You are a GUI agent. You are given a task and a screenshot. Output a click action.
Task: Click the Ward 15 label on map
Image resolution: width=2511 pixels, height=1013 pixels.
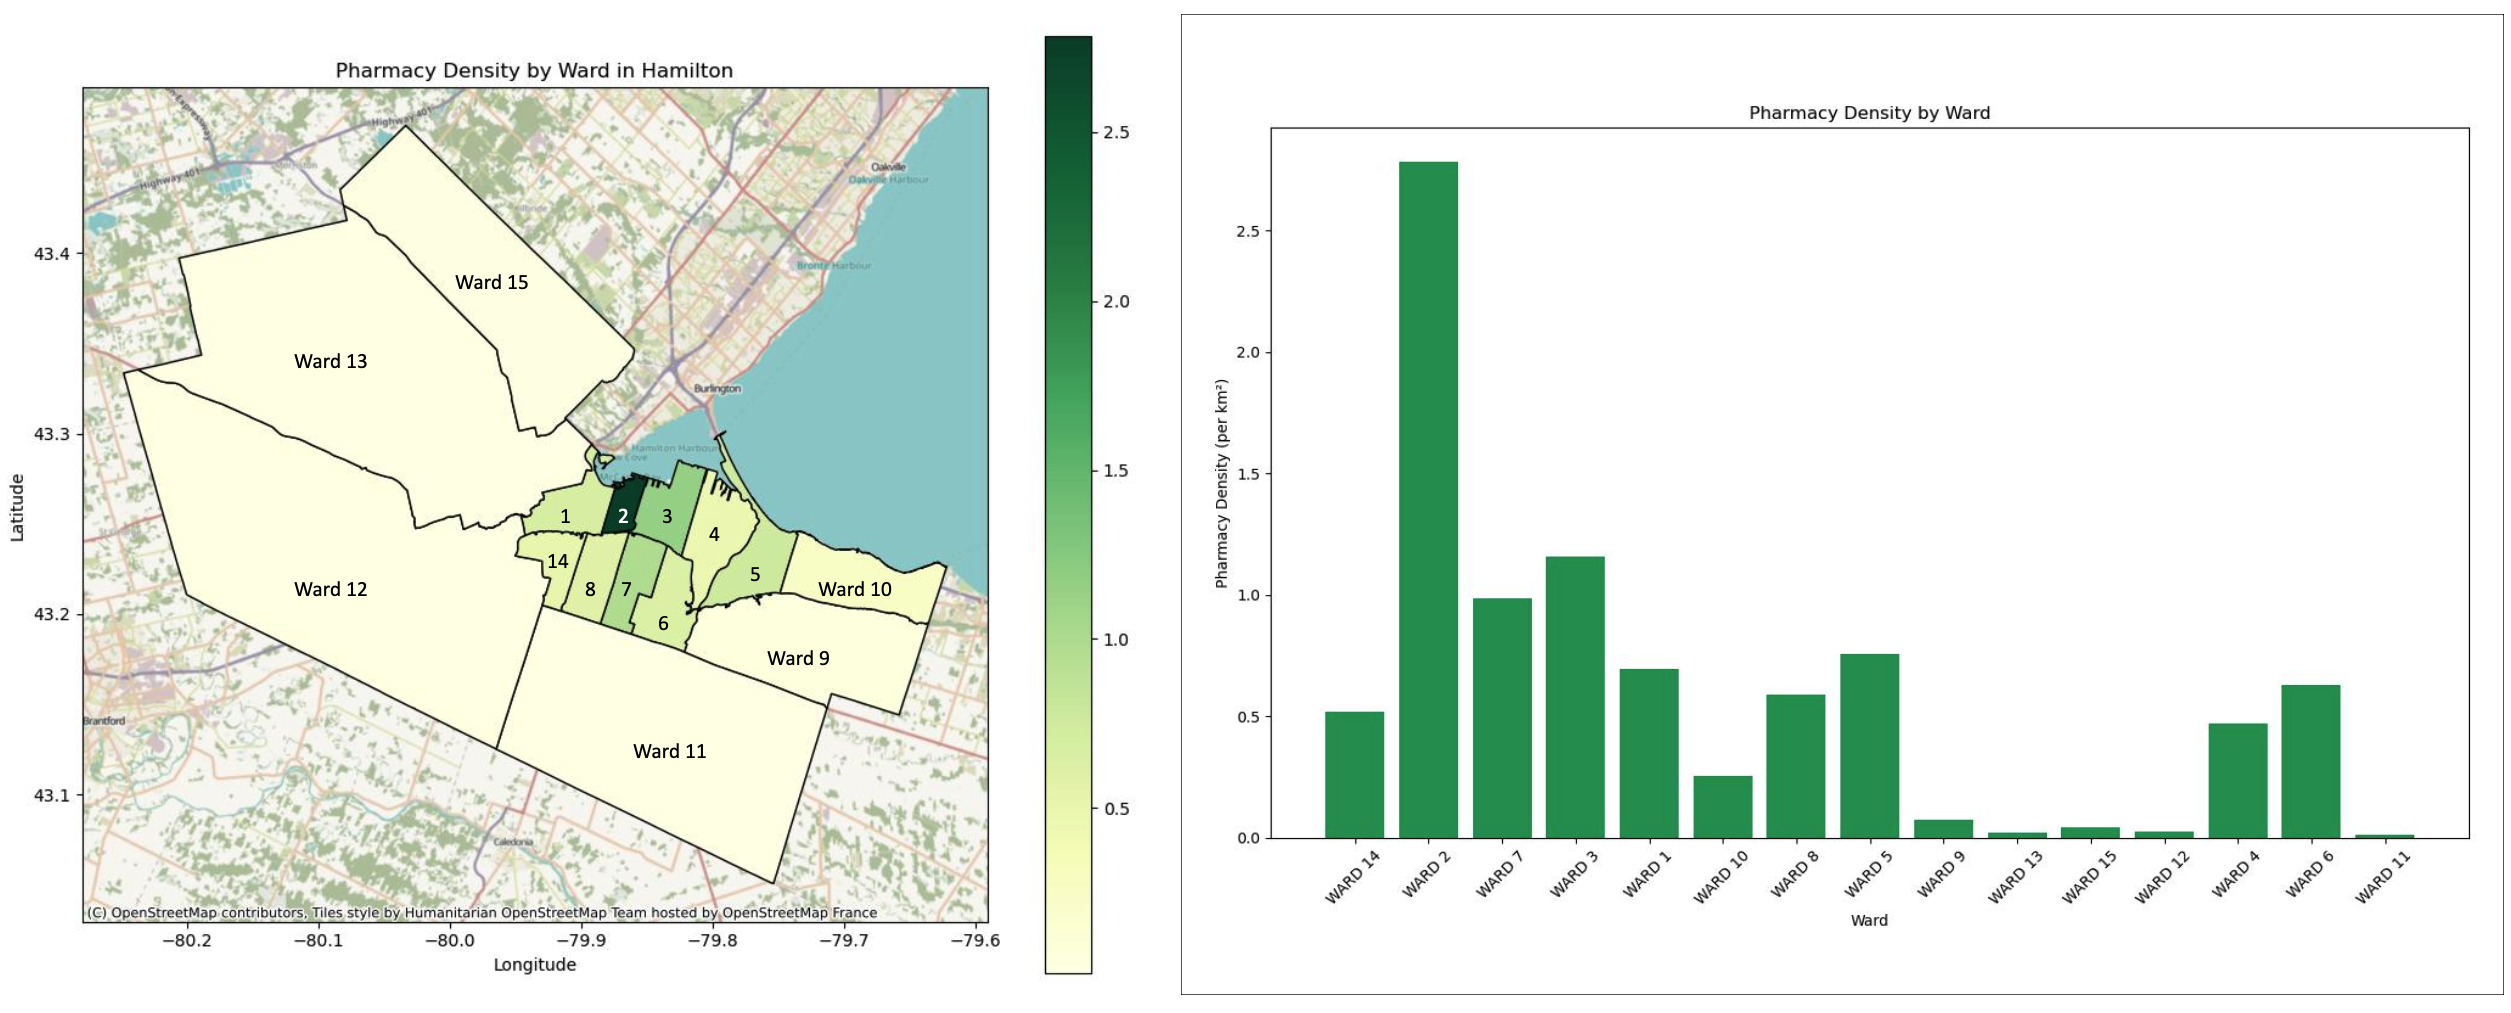(491, 282)
